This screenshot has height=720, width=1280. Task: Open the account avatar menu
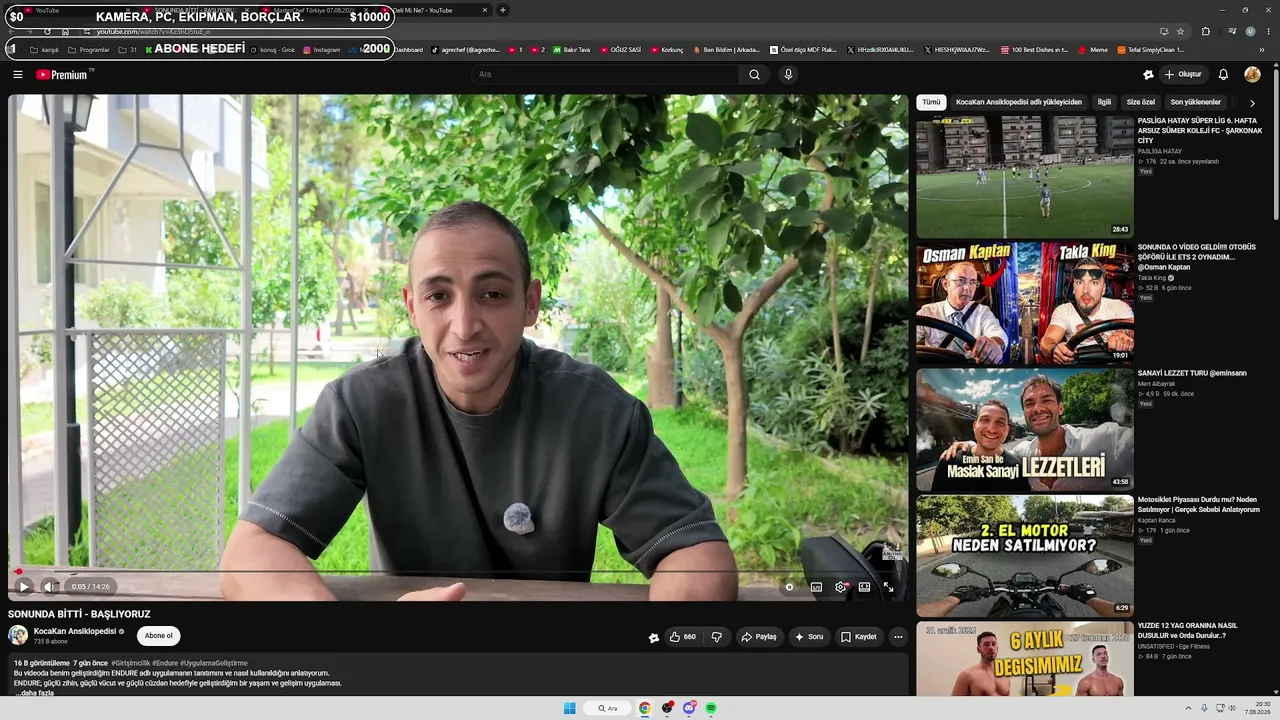coord(1252,74)
